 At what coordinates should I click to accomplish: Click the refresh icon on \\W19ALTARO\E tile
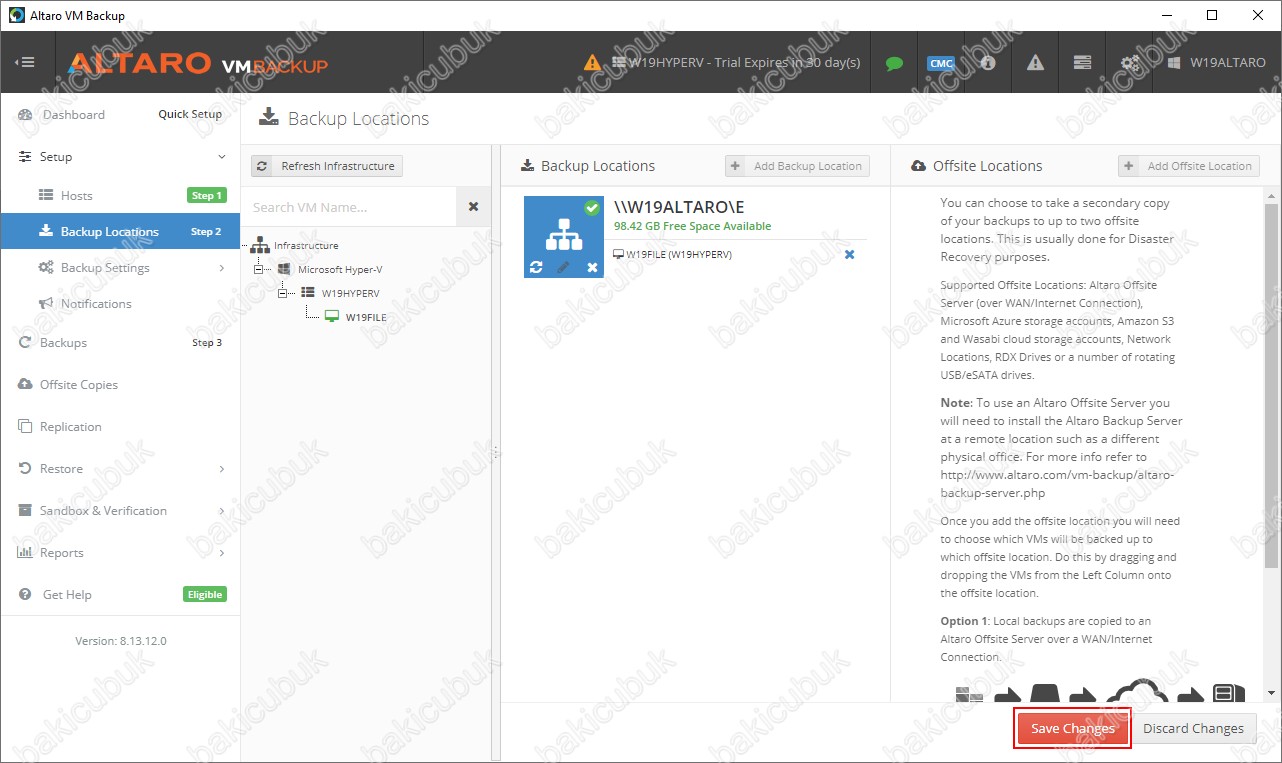[x=536, y=267]
